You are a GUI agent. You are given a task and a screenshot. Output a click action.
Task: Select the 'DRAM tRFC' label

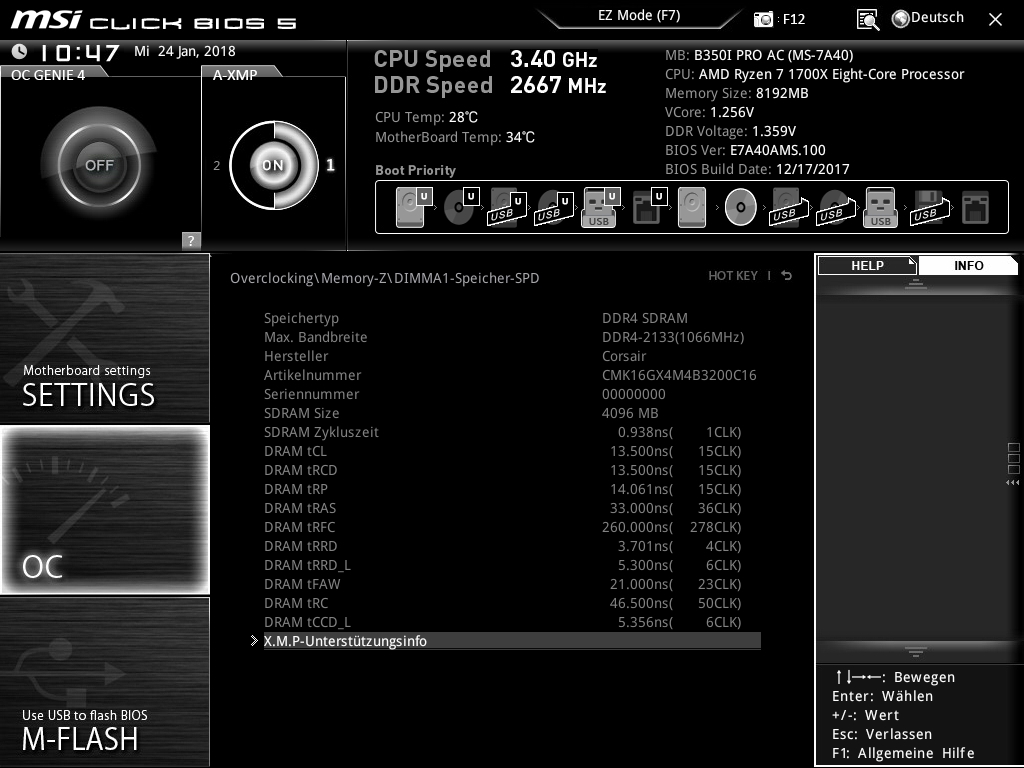coord(300,526)
